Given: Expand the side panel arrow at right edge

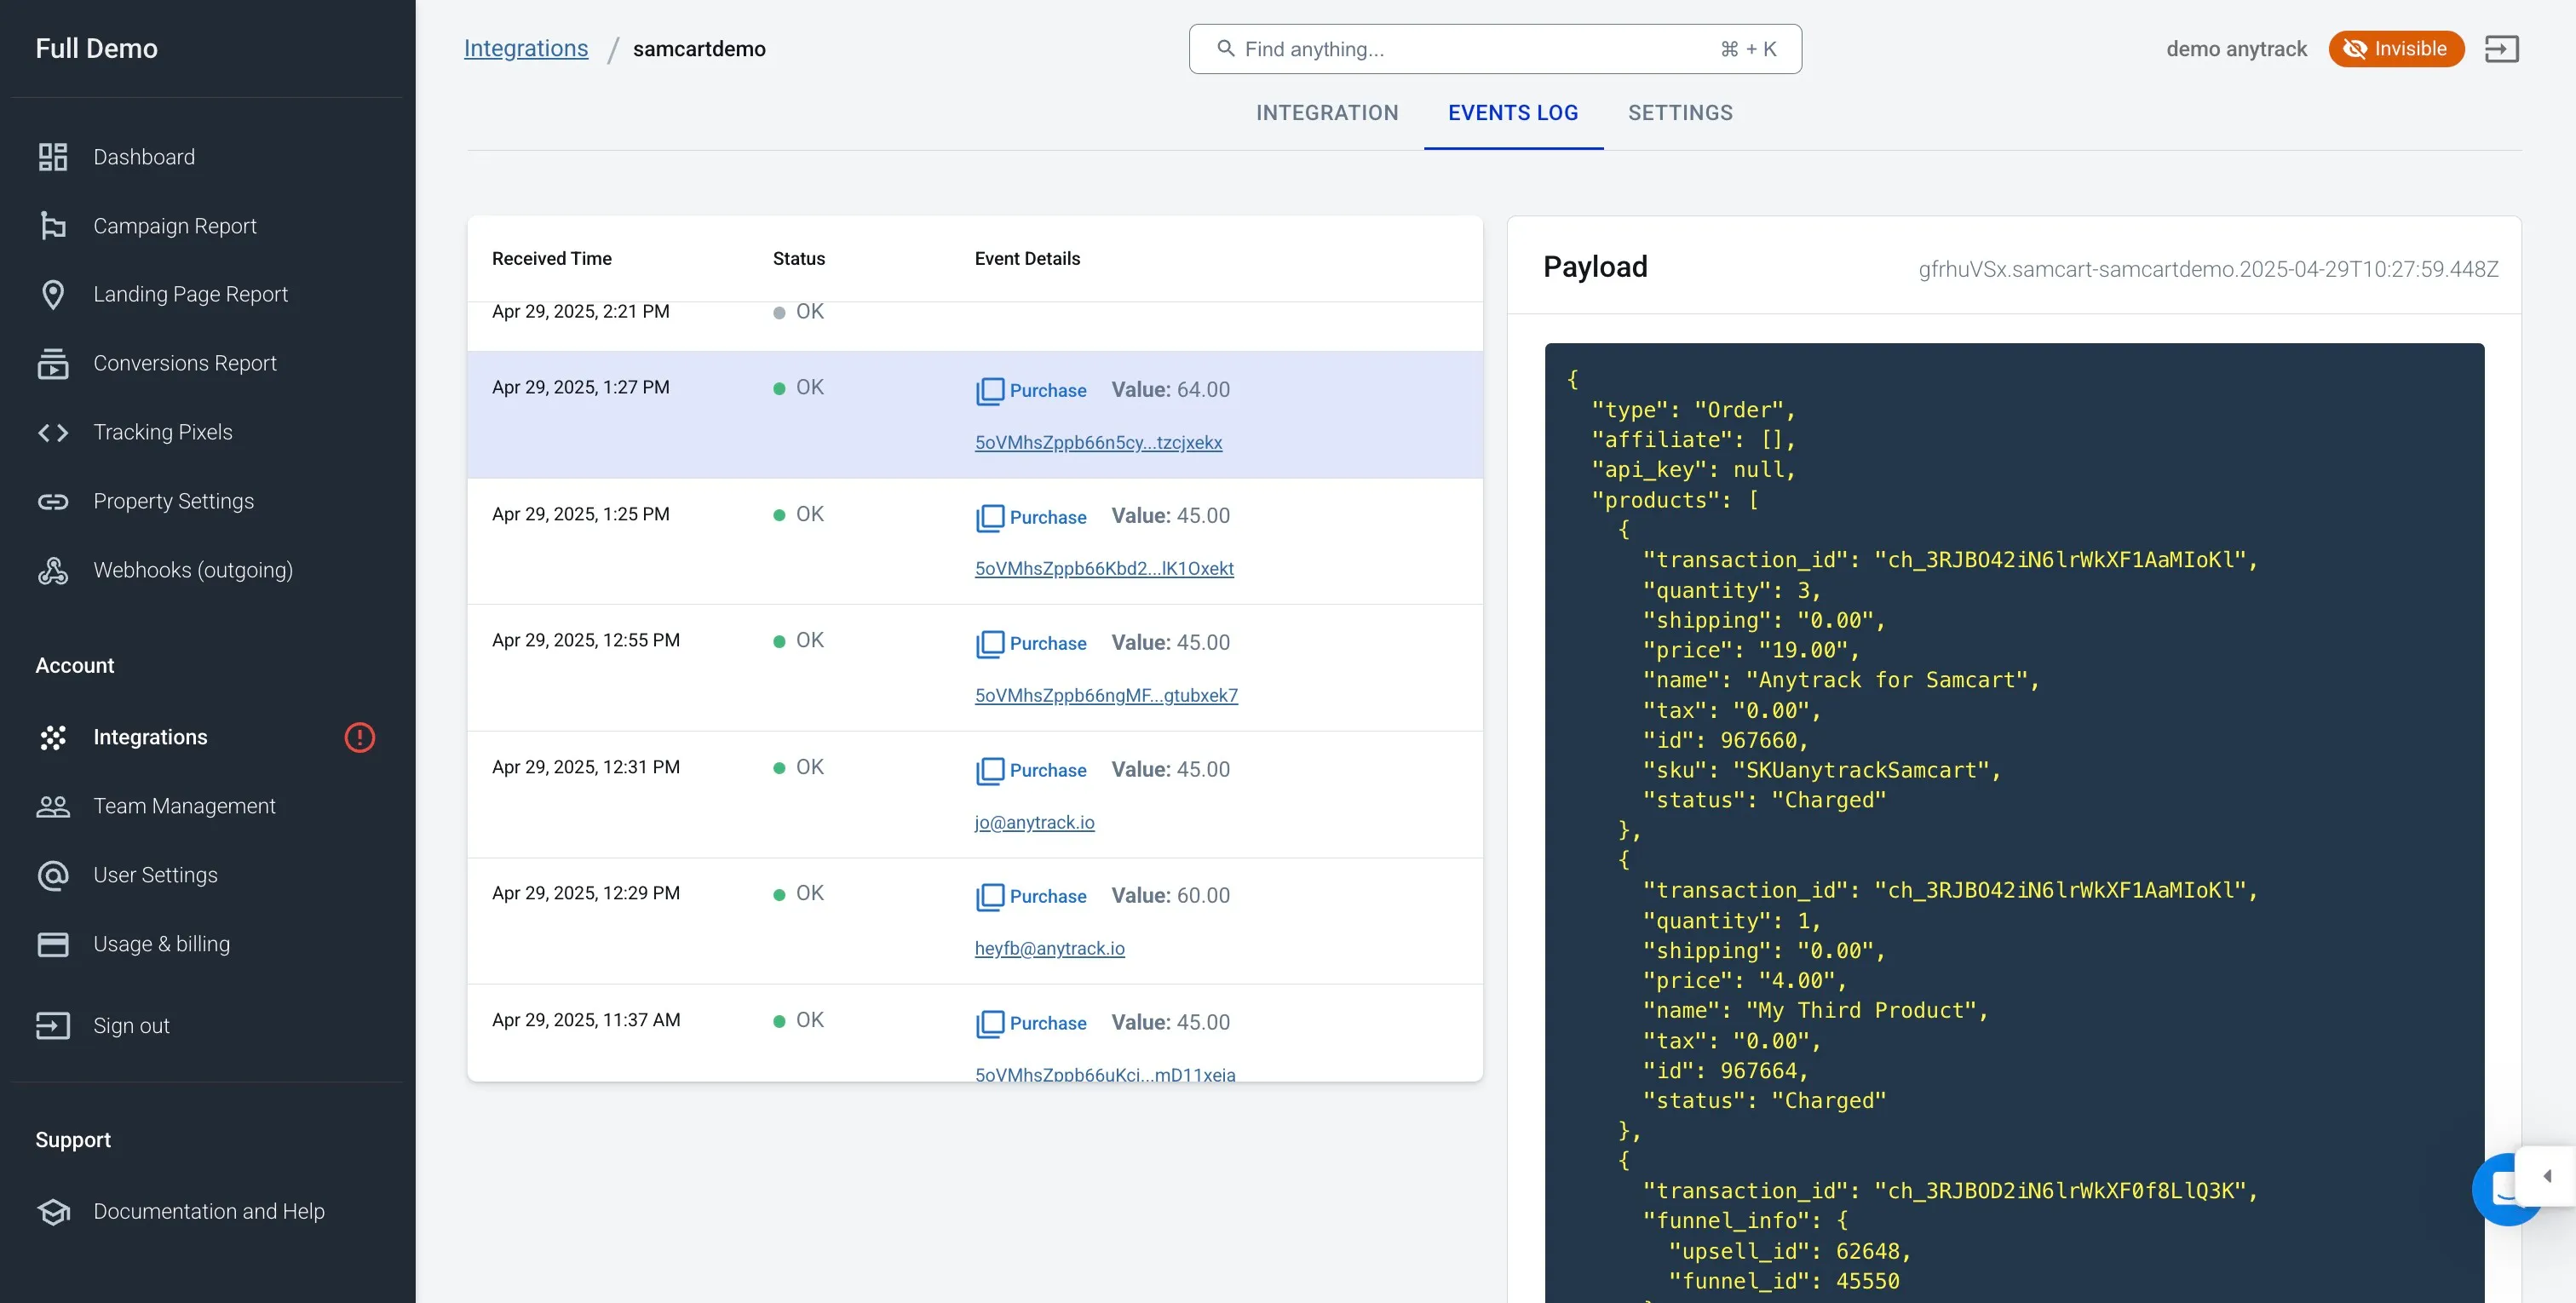Looking at the screenshot, I should click(2547, 1176).
